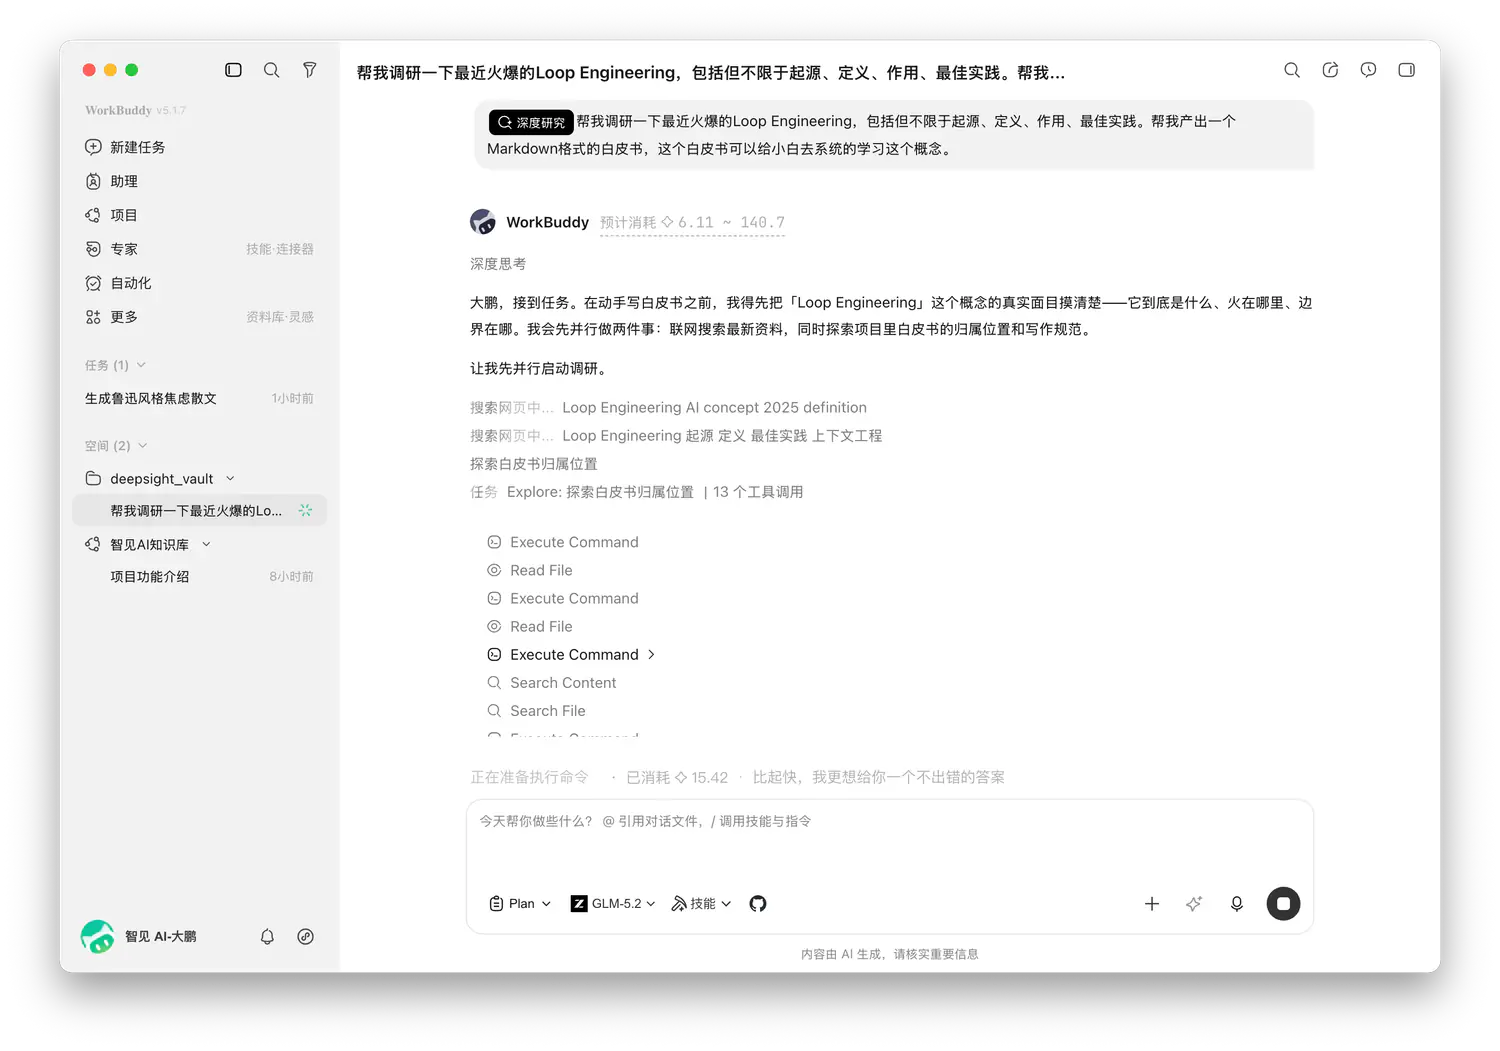
Task: Collapse the 空间 (2) section chevron
Action: click(x=143, y=446)
